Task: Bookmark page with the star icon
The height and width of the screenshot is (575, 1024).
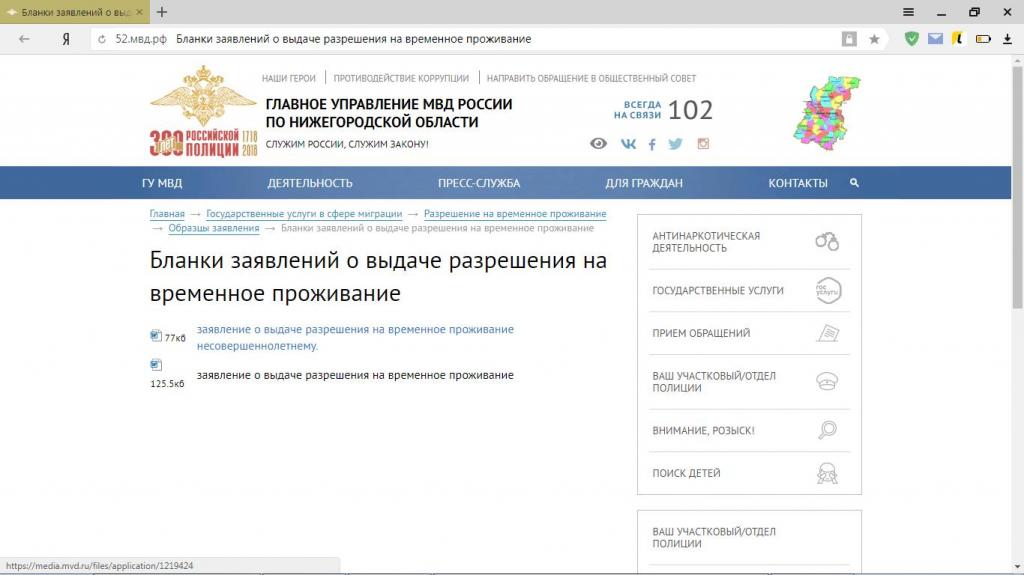Action: (x=874, y=39)
